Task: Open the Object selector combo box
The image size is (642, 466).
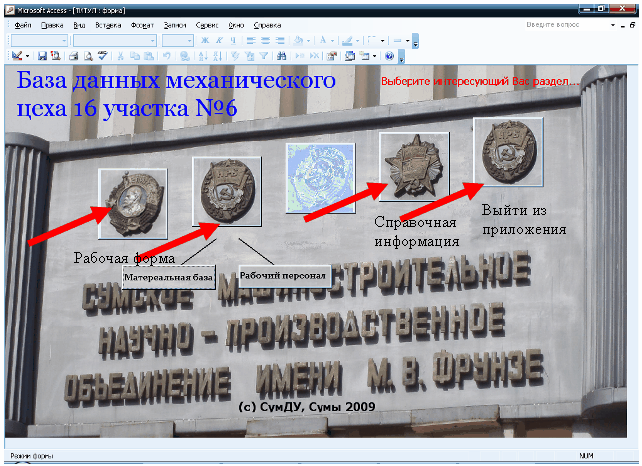Action: tap(39, 41)
